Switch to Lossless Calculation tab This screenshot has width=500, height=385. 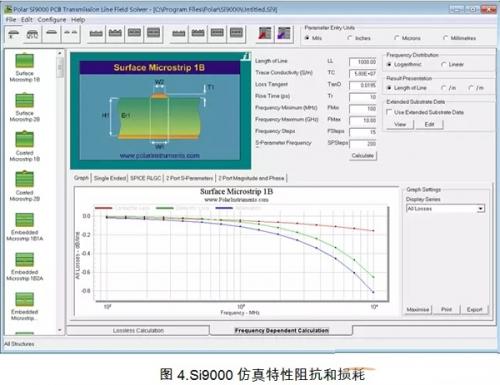[138, 330]
